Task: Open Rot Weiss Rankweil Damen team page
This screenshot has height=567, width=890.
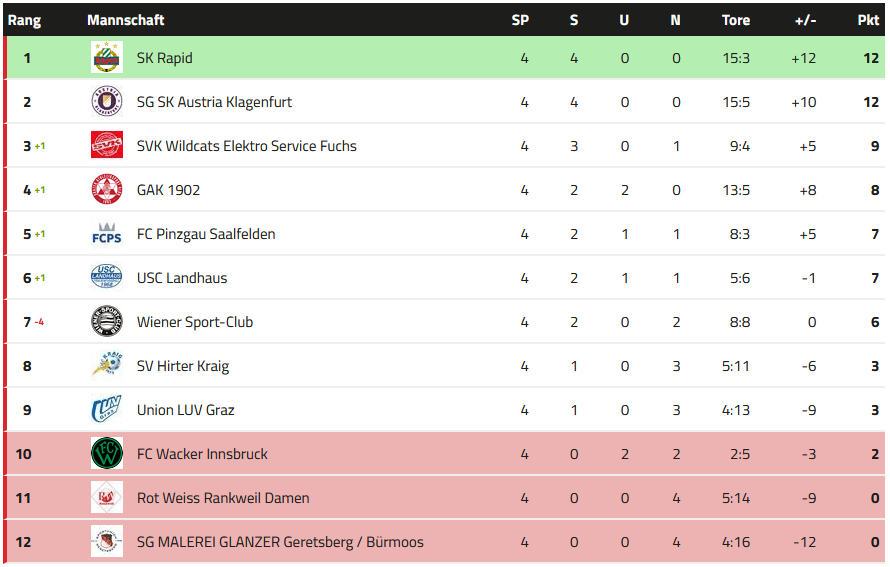Action: [x=223, y=498]
